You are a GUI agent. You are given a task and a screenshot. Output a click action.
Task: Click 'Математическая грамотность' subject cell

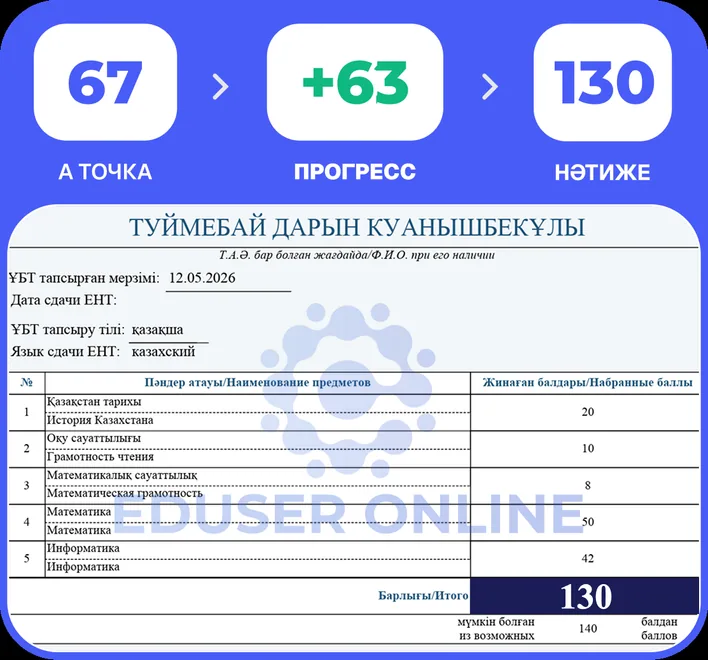[x=257, y=494]
